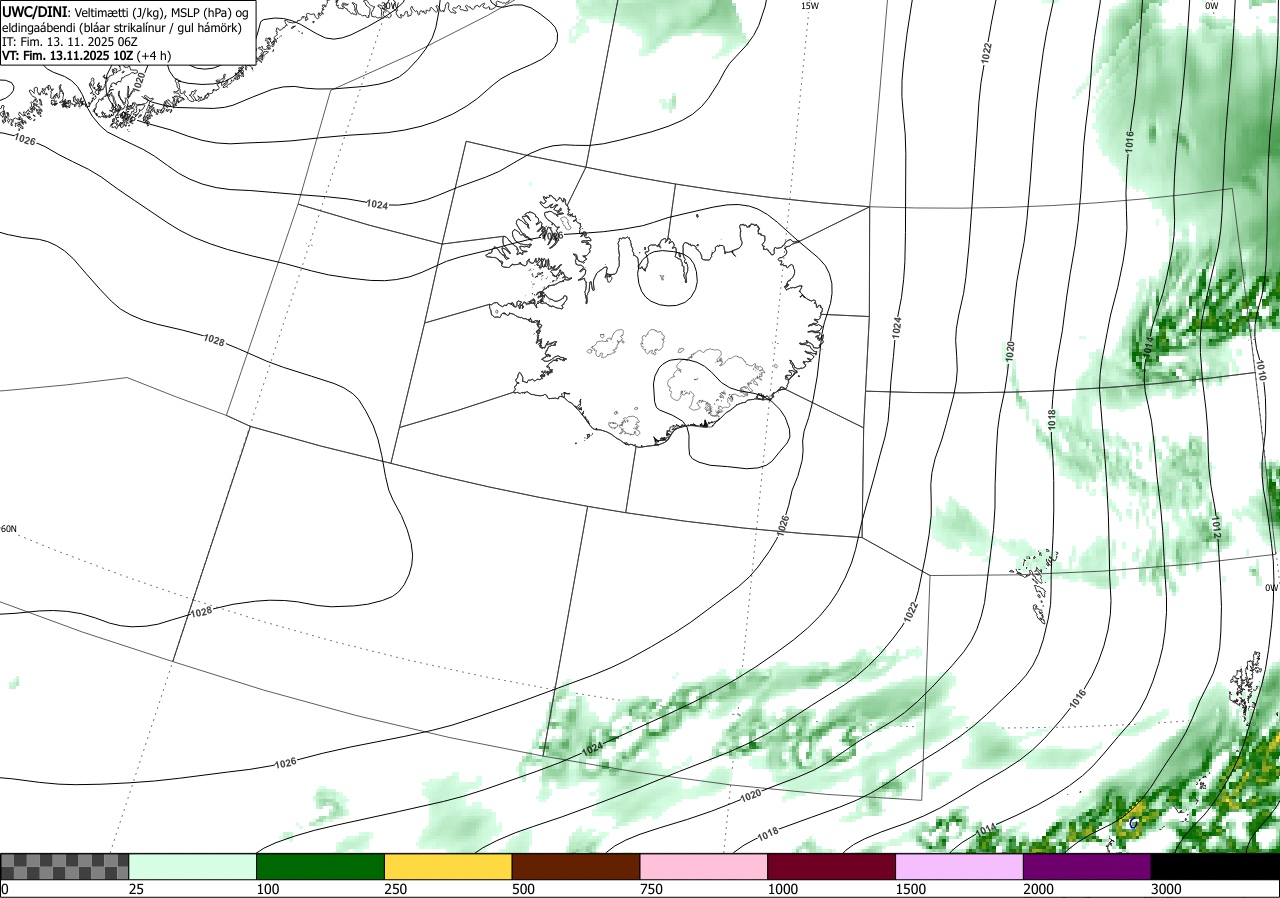
Task: Click the "15W" longitude label
Action: (810, 6)
